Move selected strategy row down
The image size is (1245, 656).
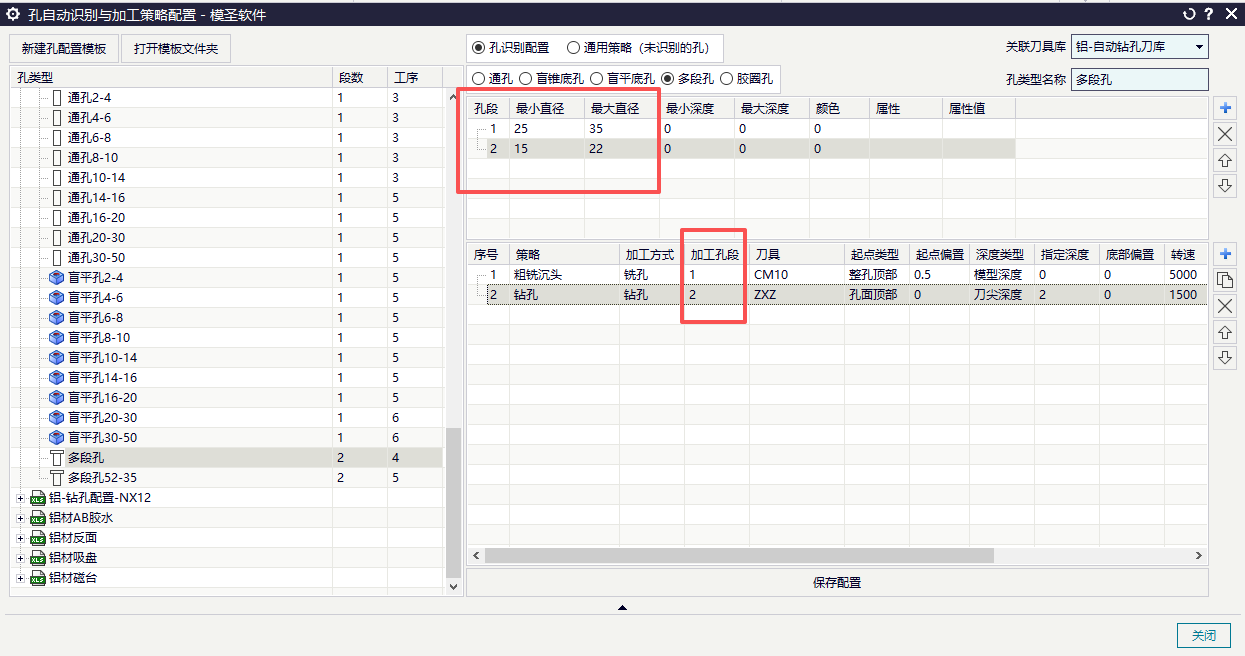tap(1225, 358)
